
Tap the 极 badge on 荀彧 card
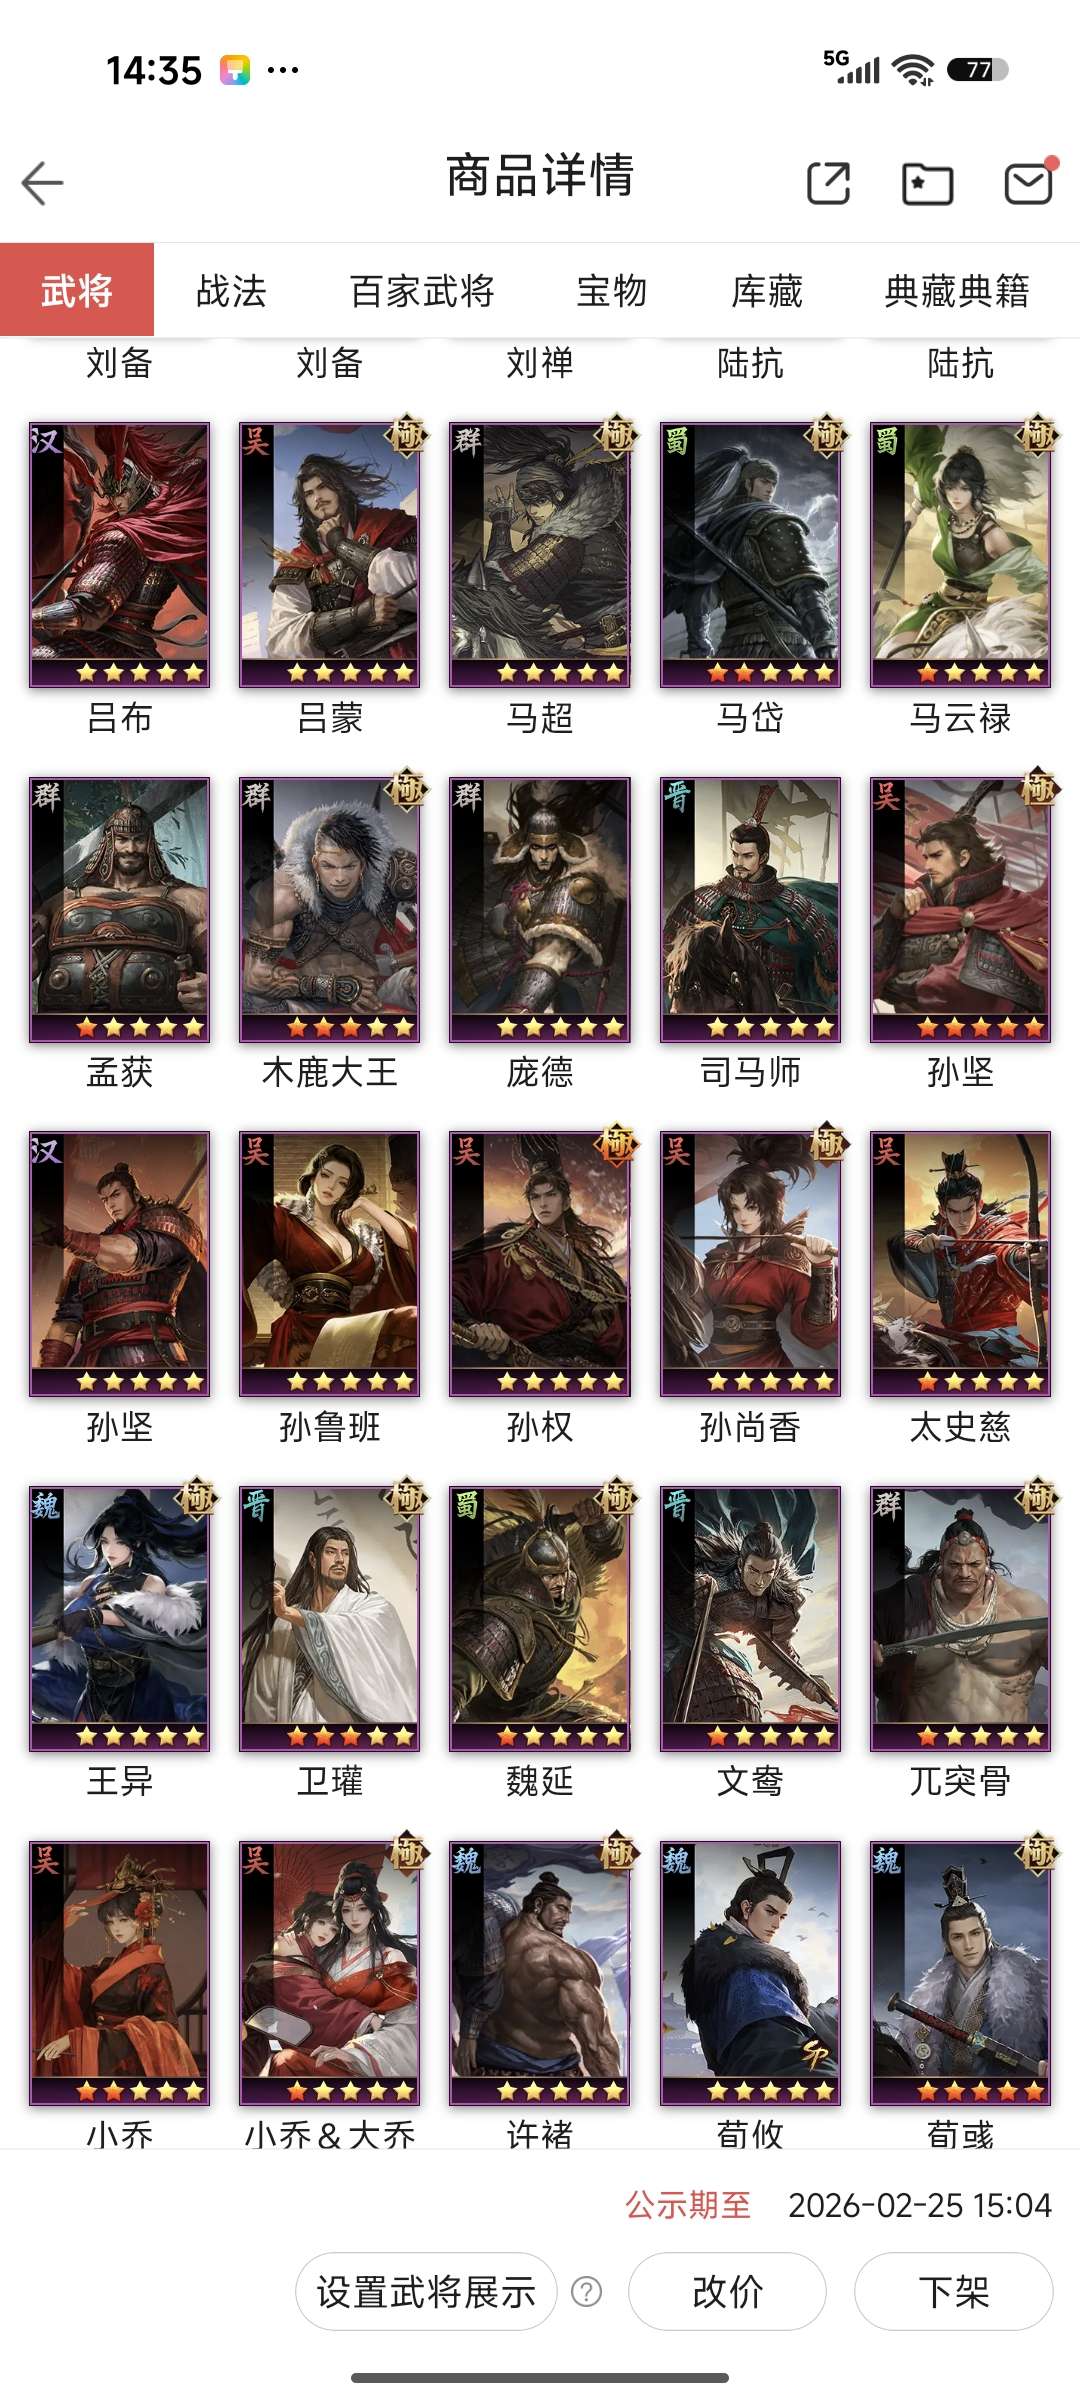1037,1853
